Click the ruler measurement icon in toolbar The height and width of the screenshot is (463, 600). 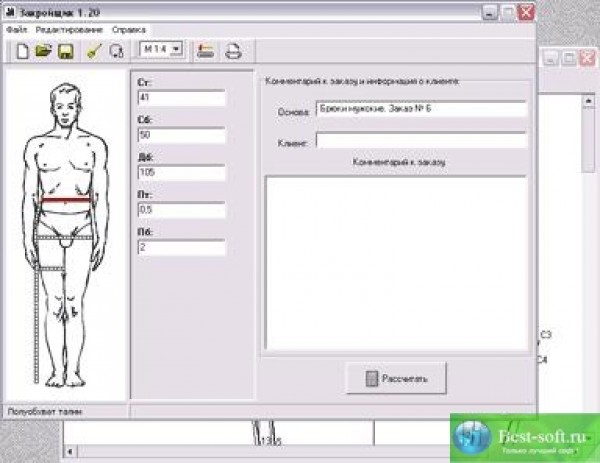pyautogui.click(x=205, y=51)
